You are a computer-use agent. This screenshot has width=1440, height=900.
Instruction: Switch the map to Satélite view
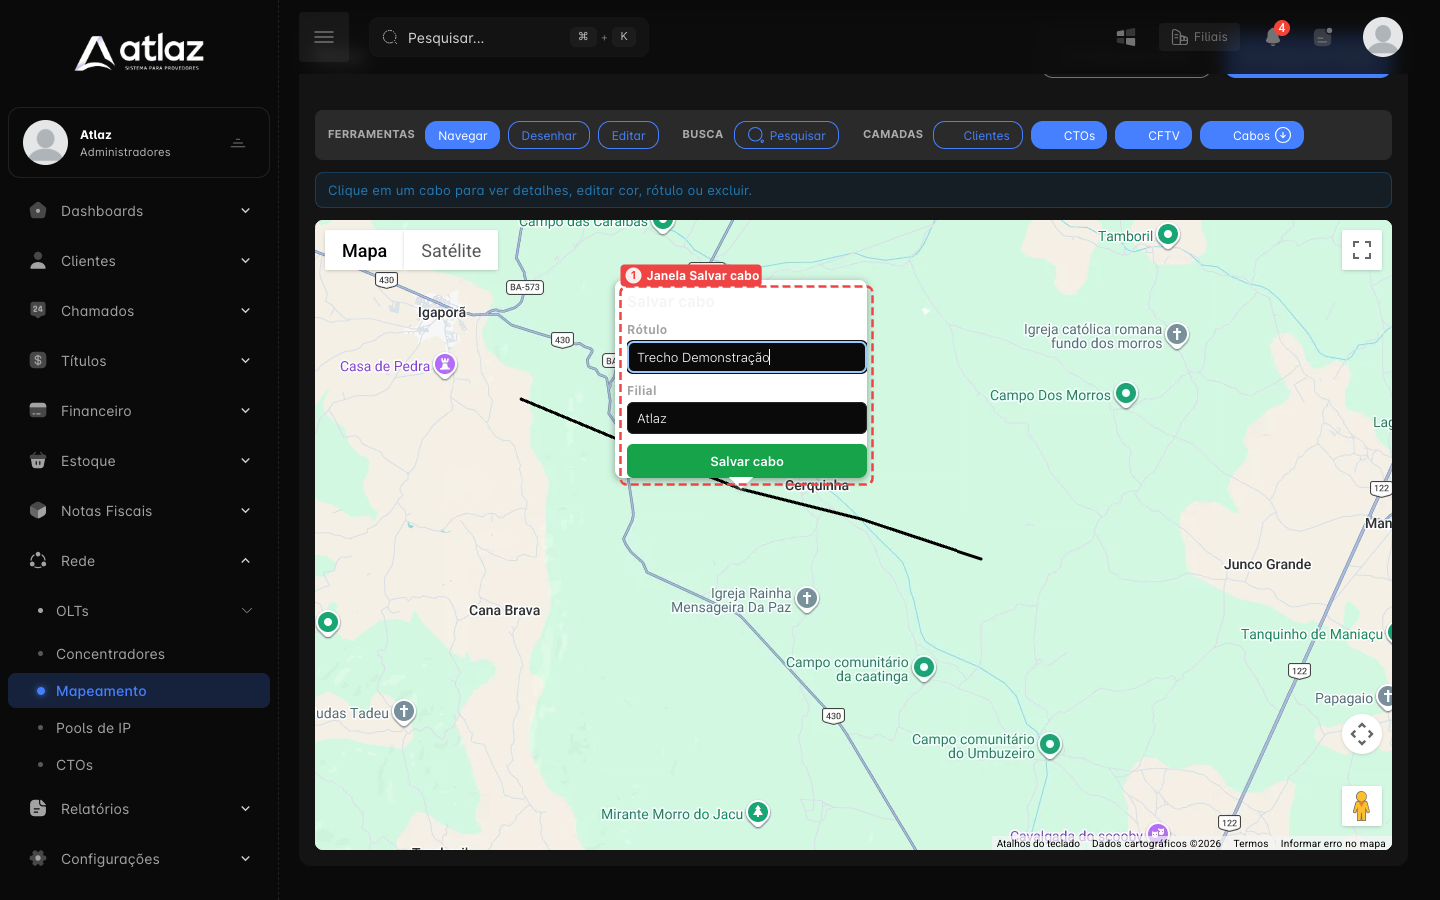[x=451, y=251]
